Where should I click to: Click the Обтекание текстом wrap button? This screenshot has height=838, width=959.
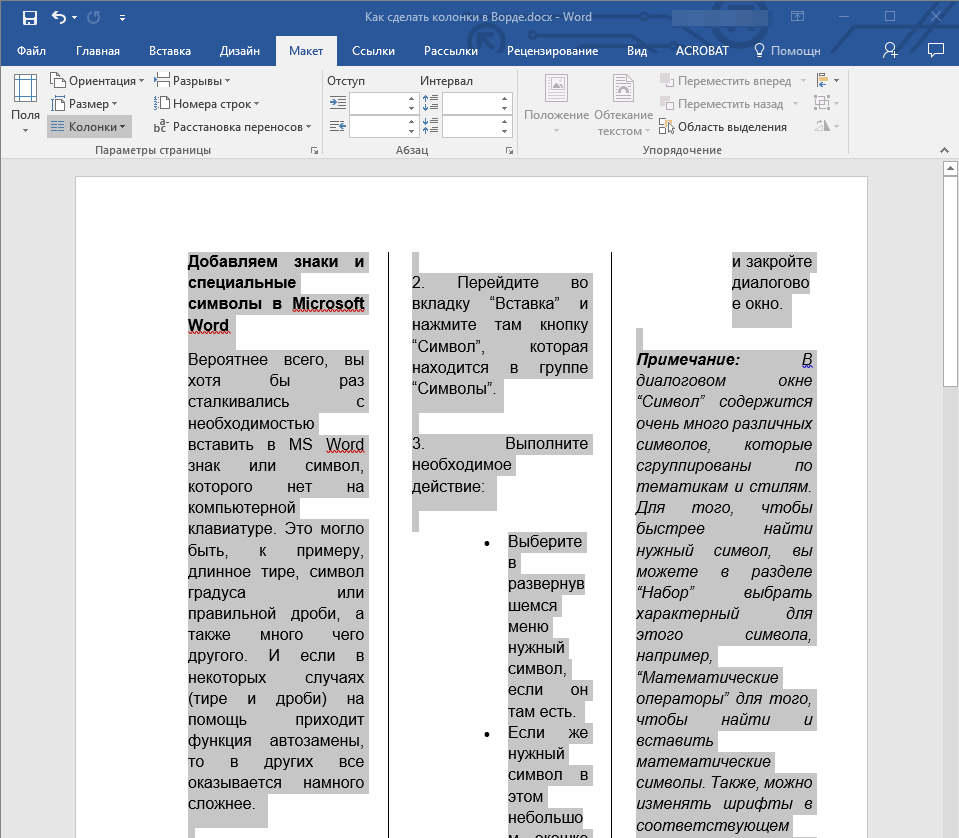623,104
